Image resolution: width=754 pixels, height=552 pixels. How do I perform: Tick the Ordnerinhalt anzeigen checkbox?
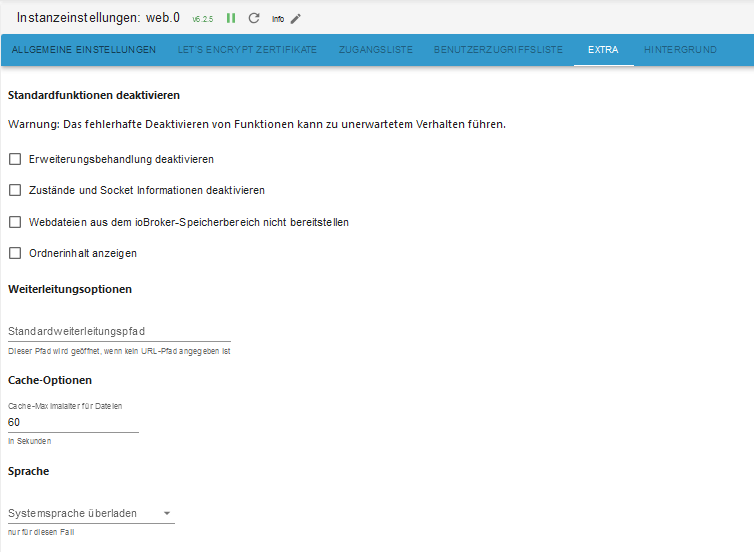click(15, 253)
